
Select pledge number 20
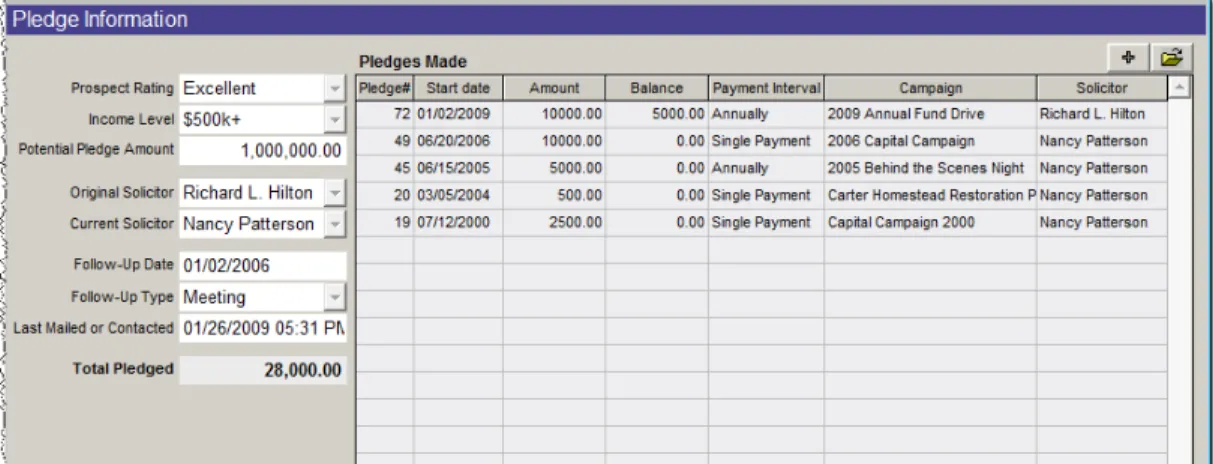[x=385, y=195]
